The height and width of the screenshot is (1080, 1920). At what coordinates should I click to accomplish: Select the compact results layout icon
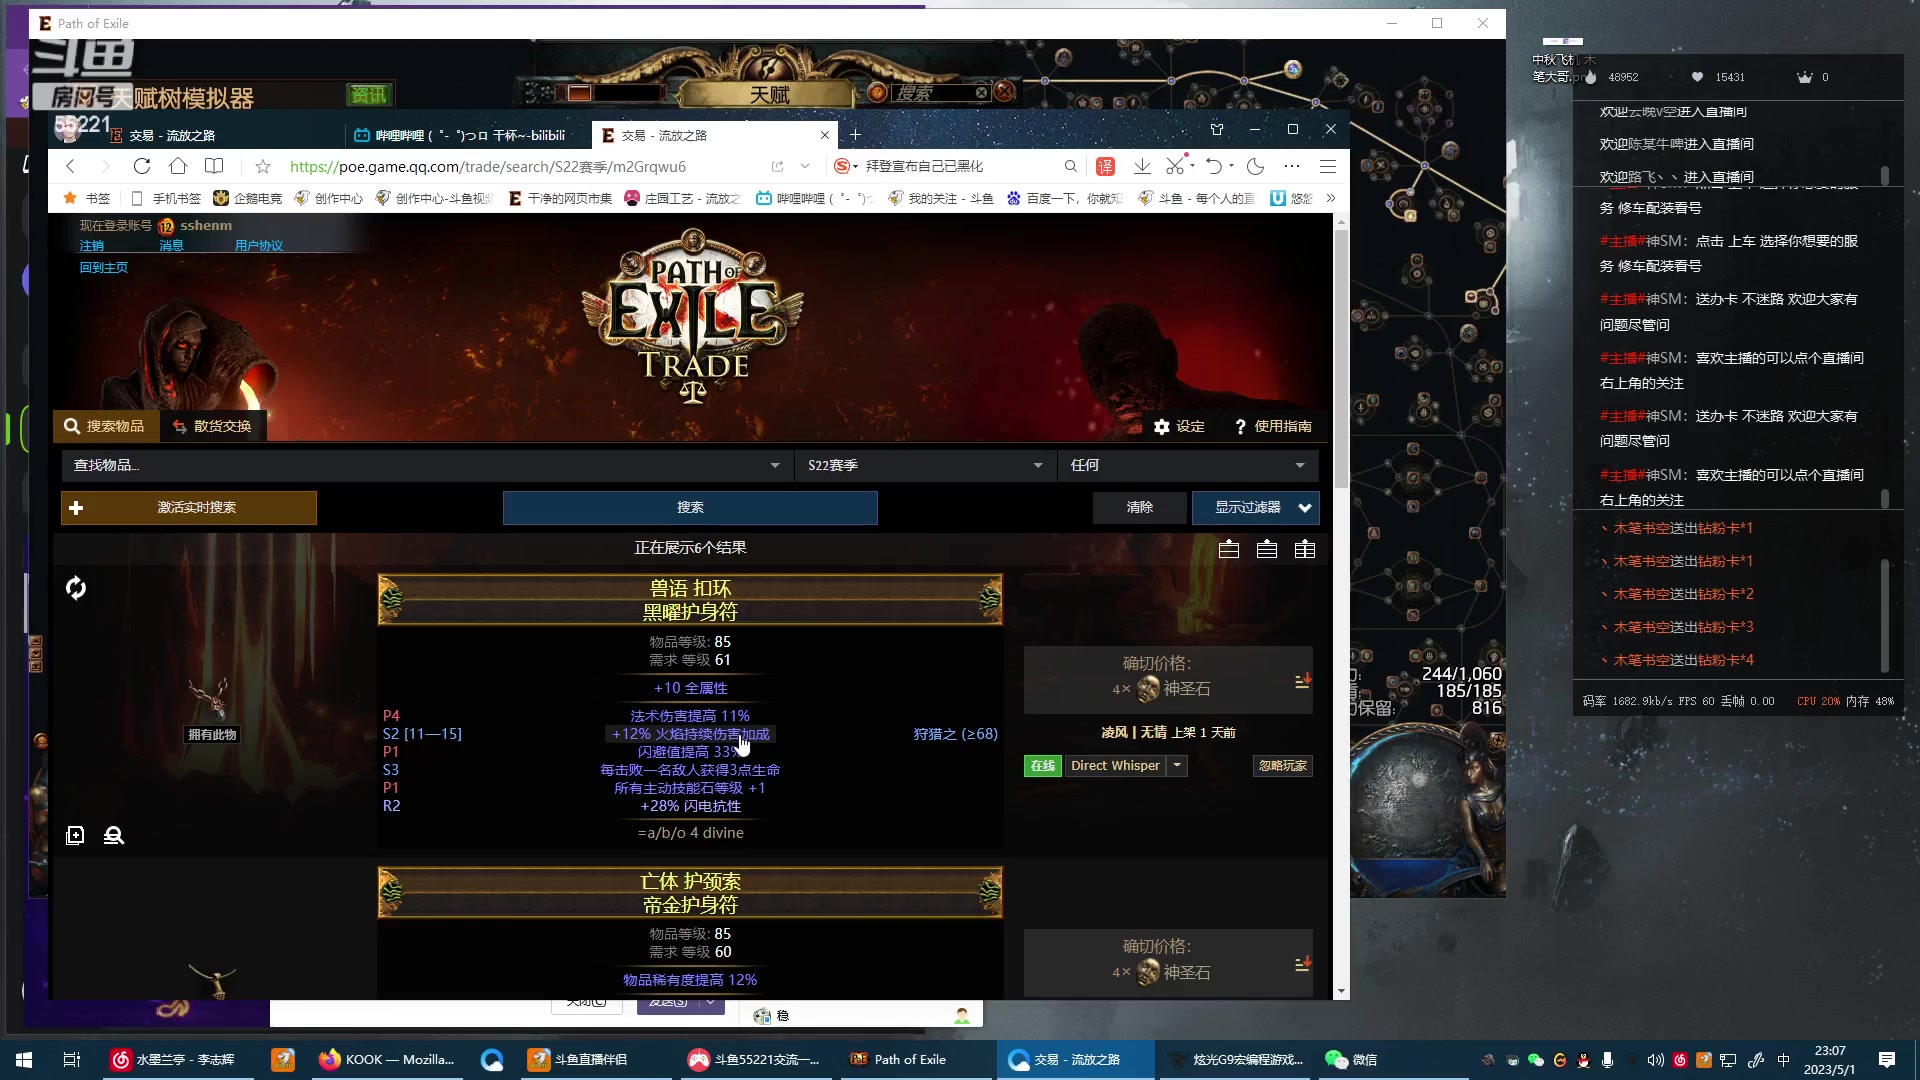1229,549
